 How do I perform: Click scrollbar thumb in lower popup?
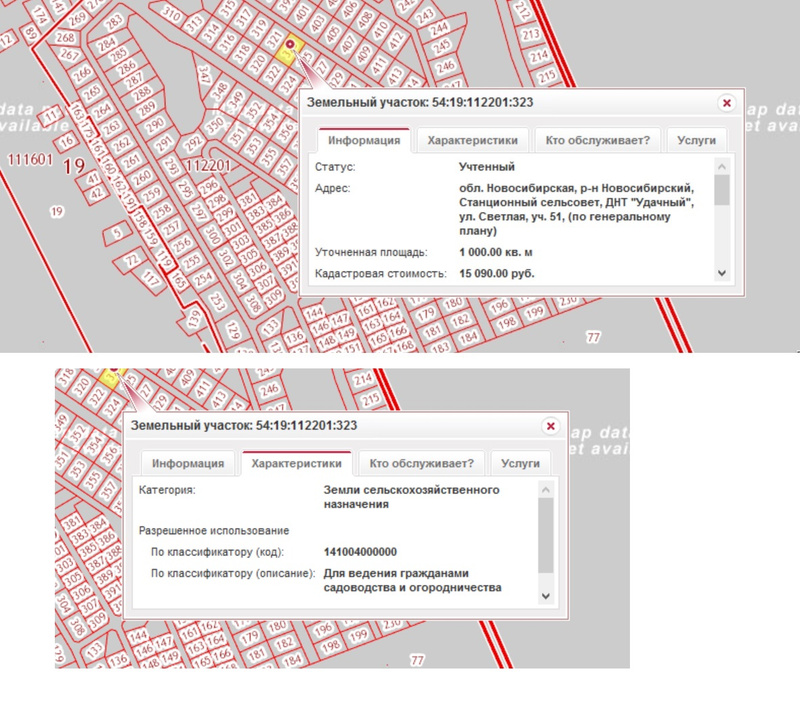pos(545,535)
